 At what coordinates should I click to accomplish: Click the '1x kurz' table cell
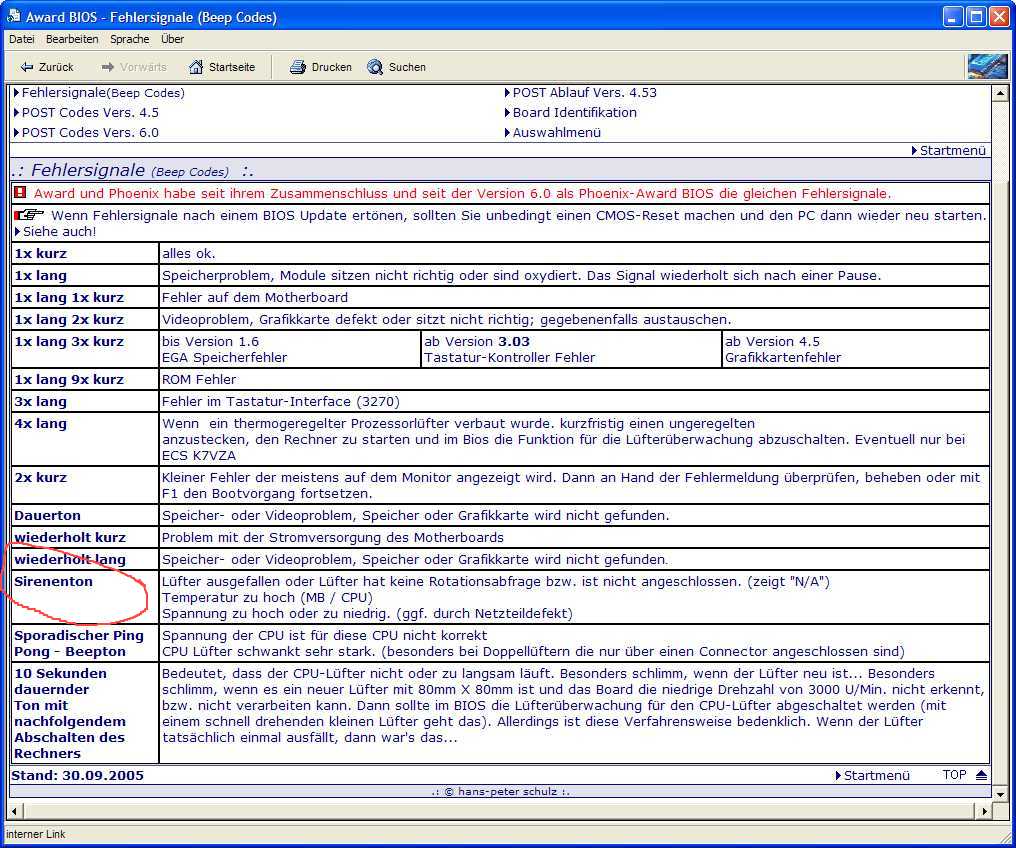[85, 253]
